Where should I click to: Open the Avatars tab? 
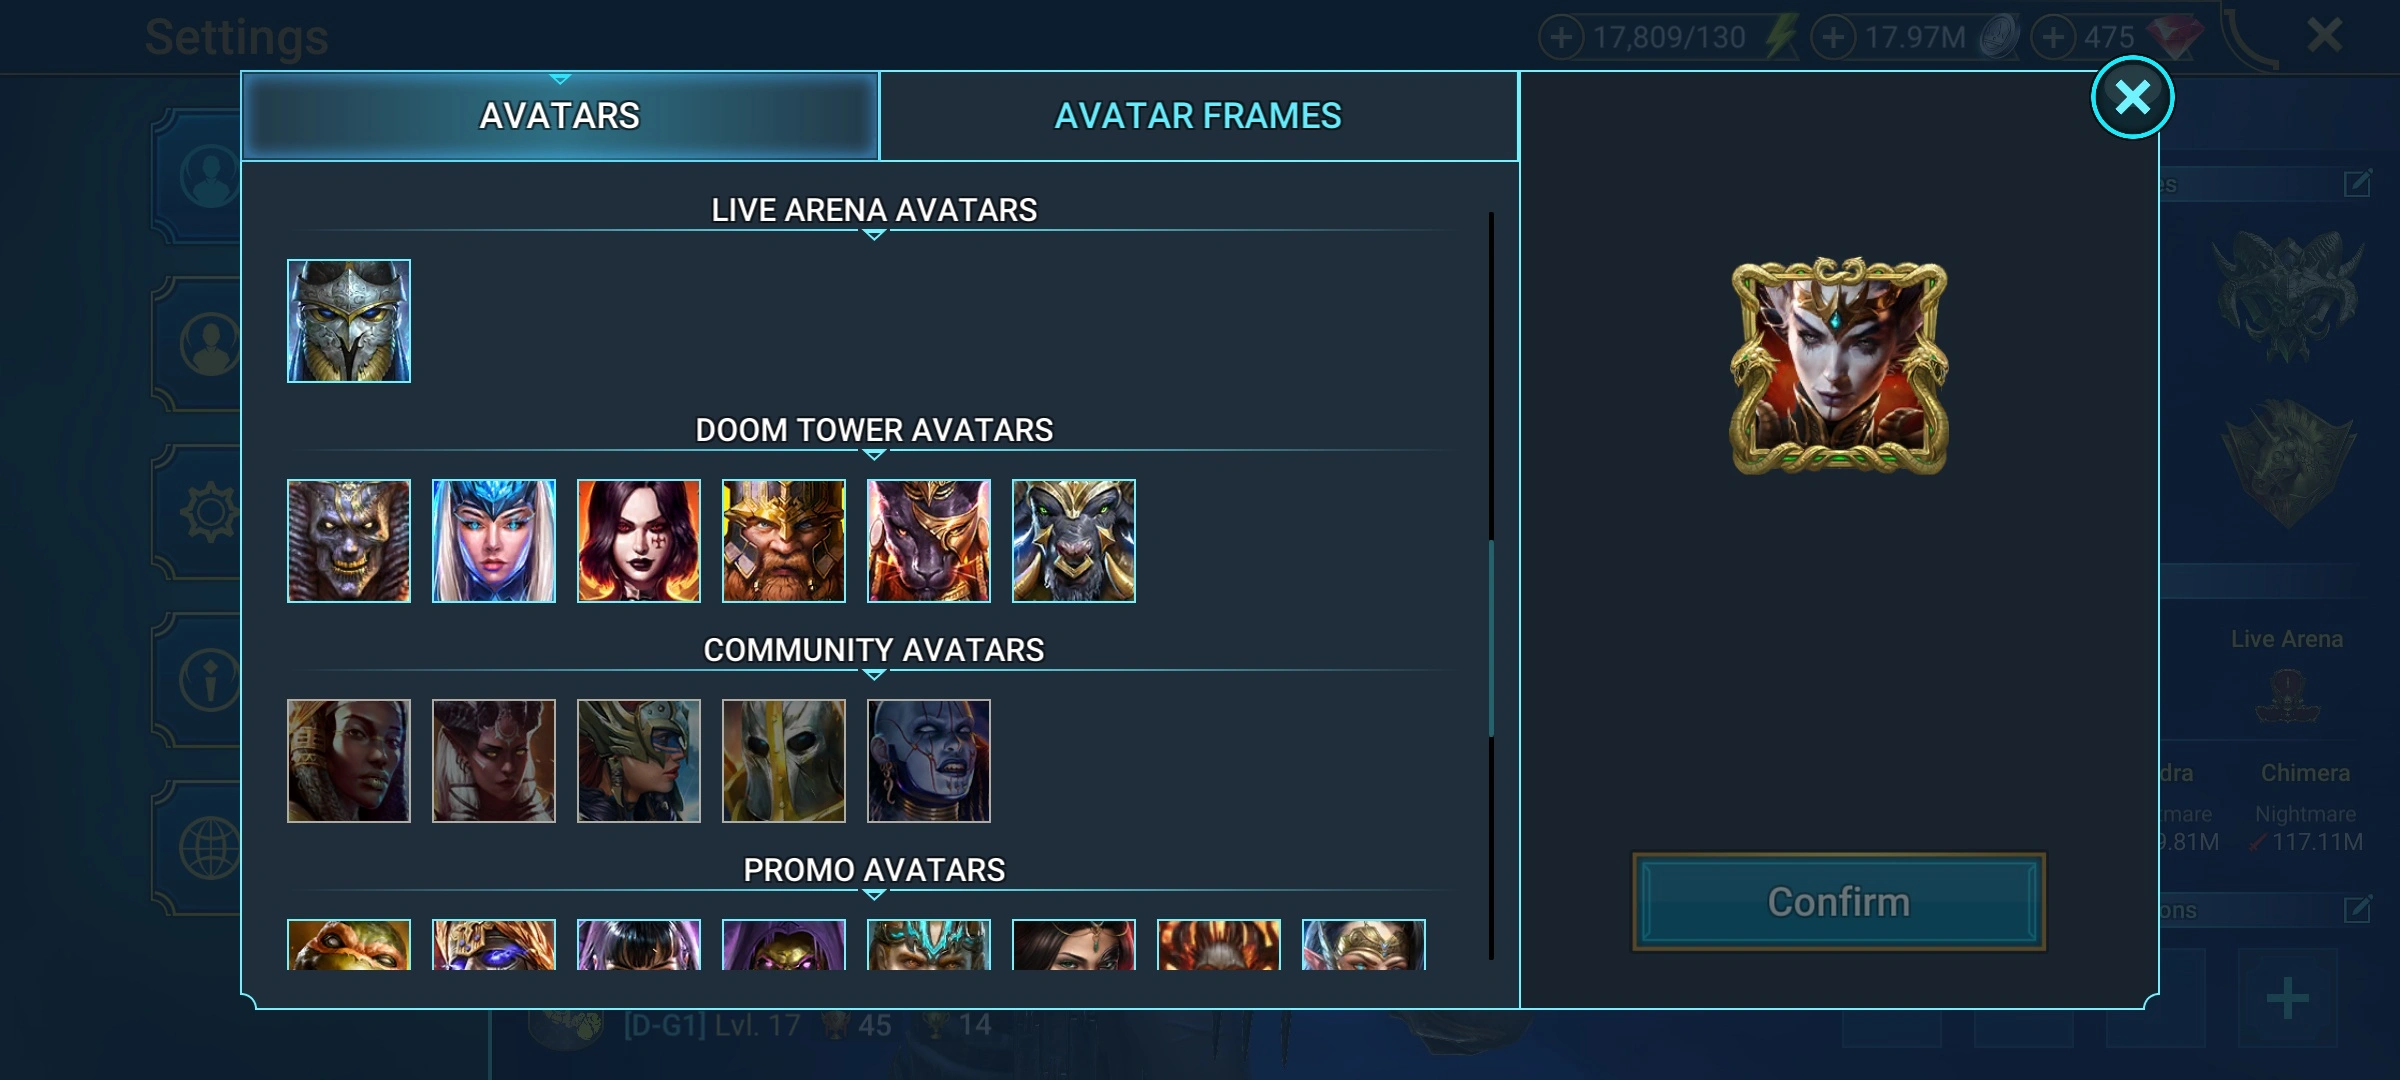(560, 116)
